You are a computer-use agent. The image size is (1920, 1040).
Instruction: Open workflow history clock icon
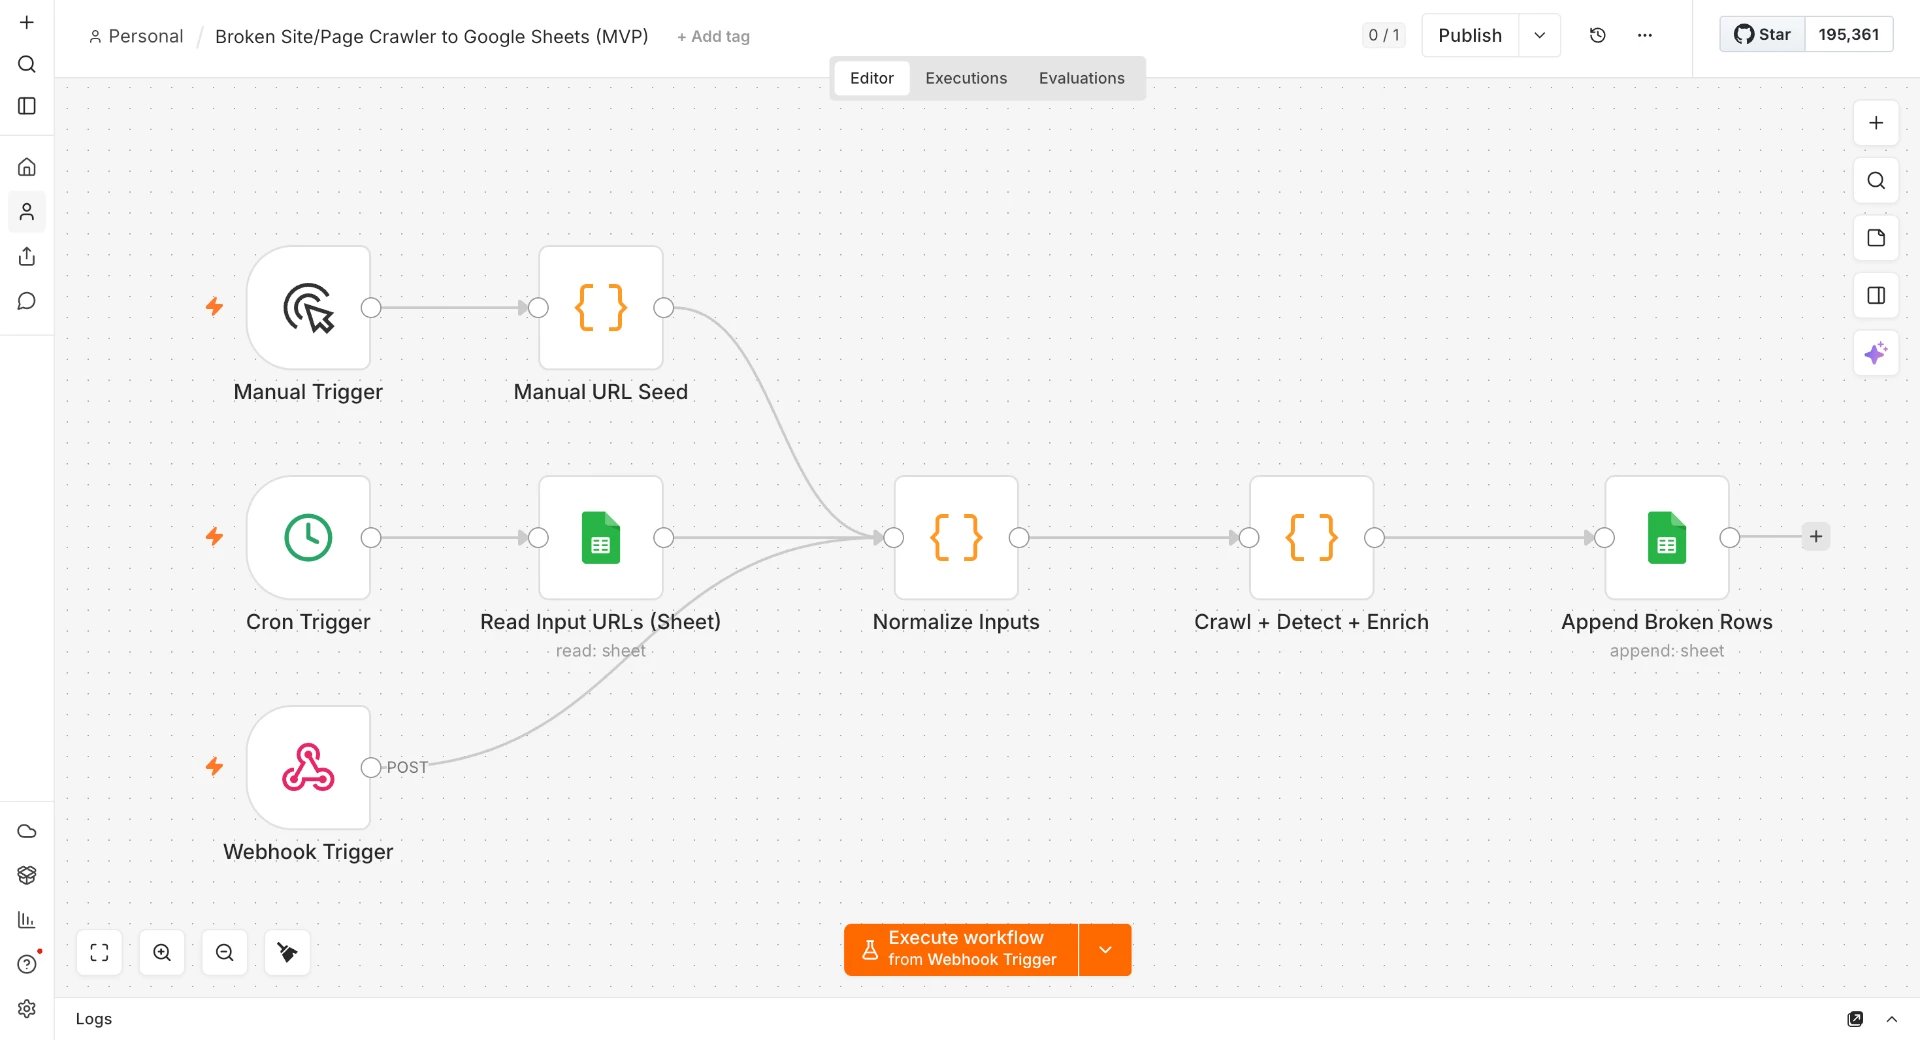tap(1598, 35)
